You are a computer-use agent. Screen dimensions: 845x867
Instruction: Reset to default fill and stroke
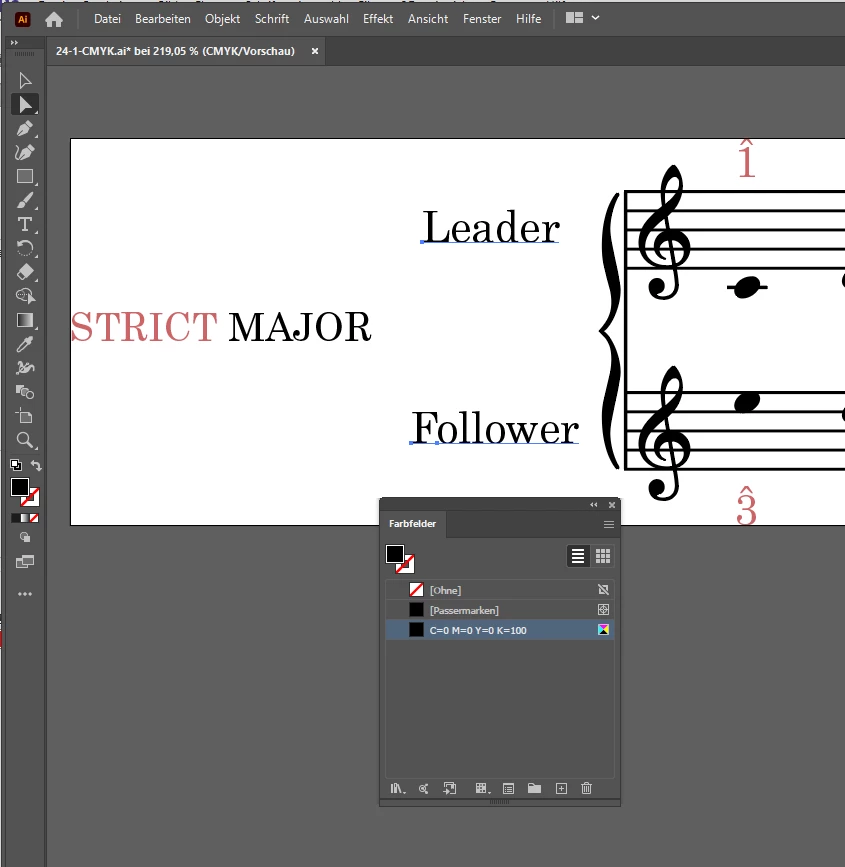(16, 465)
